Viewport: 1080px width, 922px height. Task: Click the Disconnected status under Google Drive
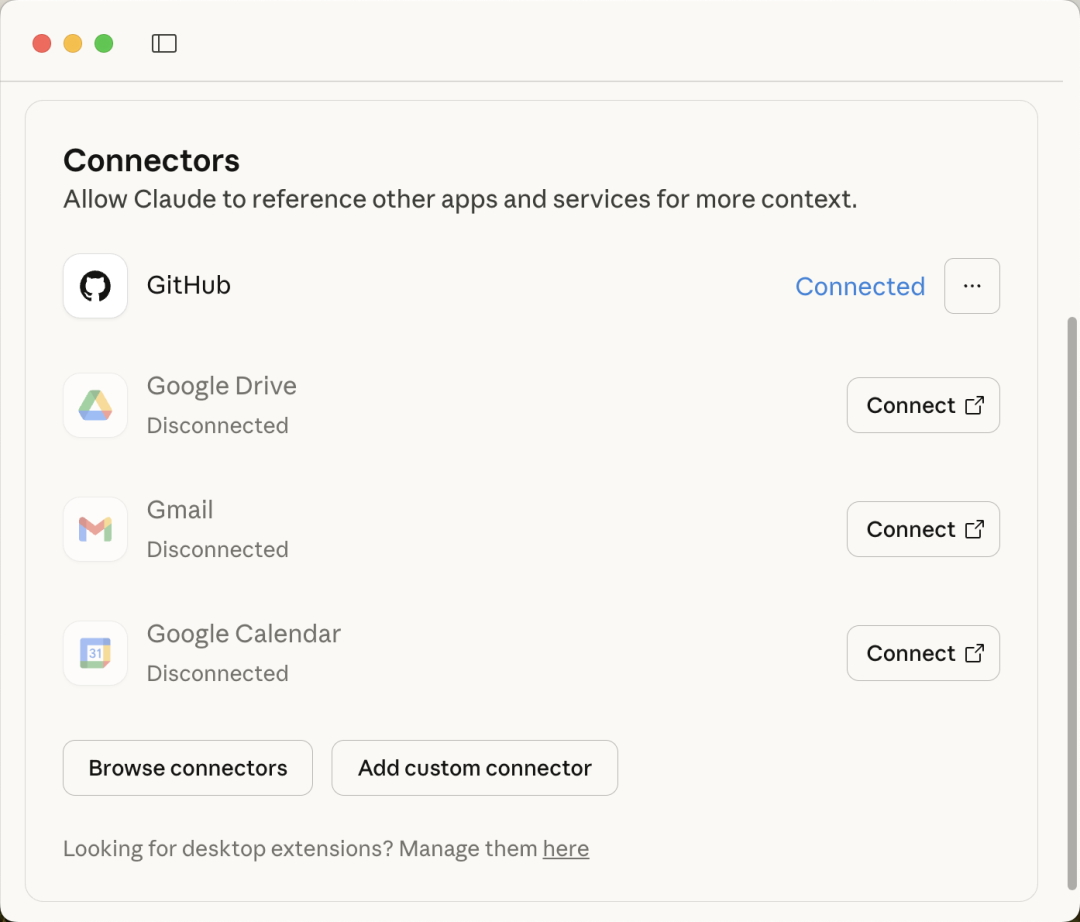pos(218,426)
